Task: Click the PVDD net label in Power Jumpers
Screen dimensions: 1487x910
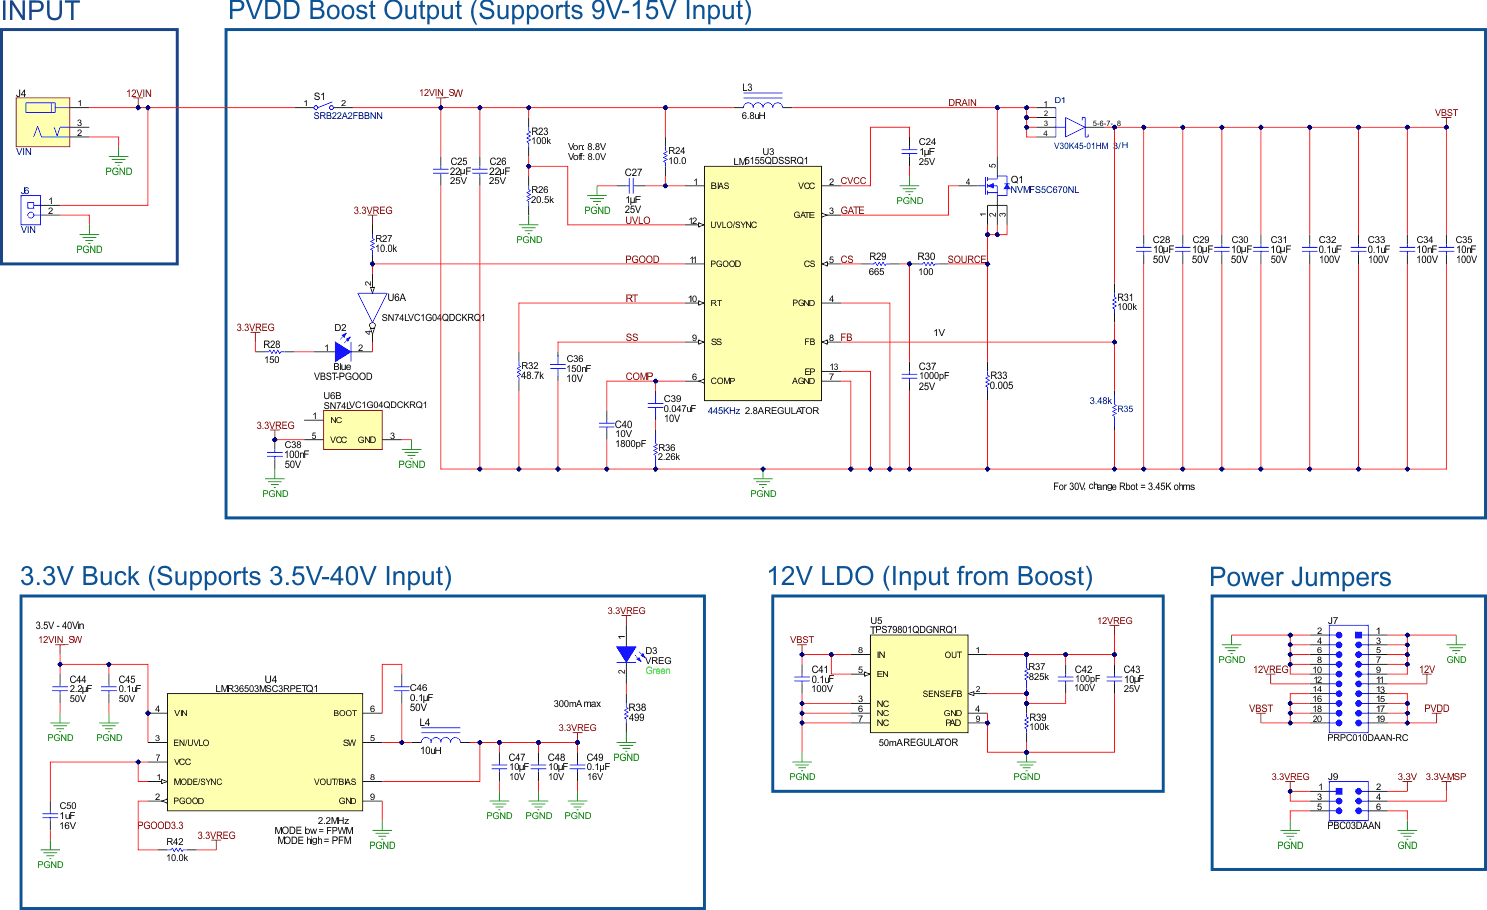Action: tap(1437, 709)
